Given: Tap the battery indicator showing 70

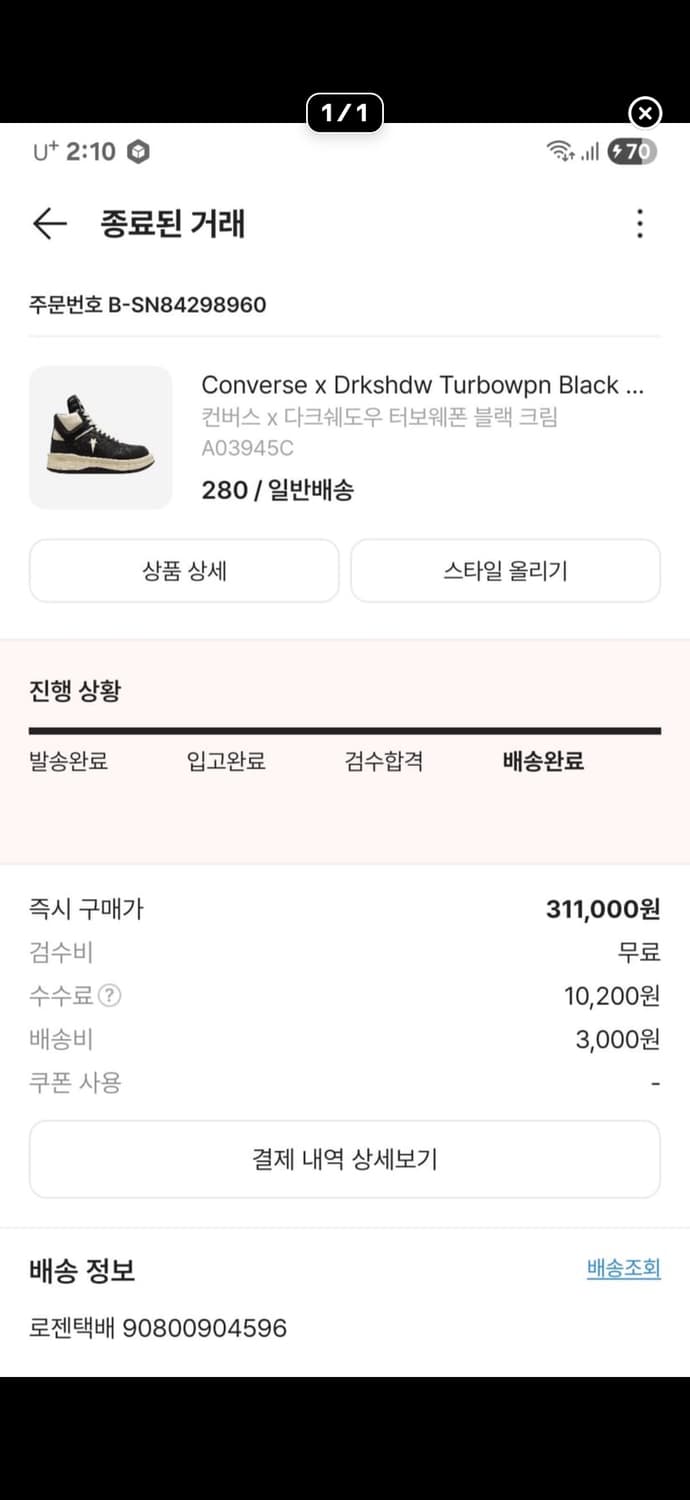Looking at the screenshot, I should click(x=630, y=151).
